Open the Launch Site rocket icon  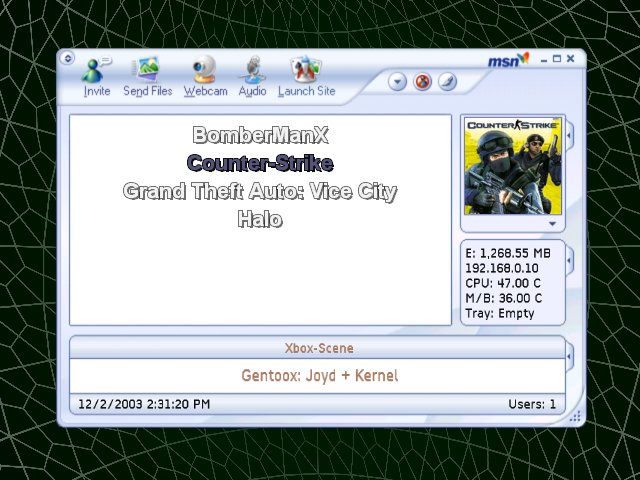pos(306,69)
